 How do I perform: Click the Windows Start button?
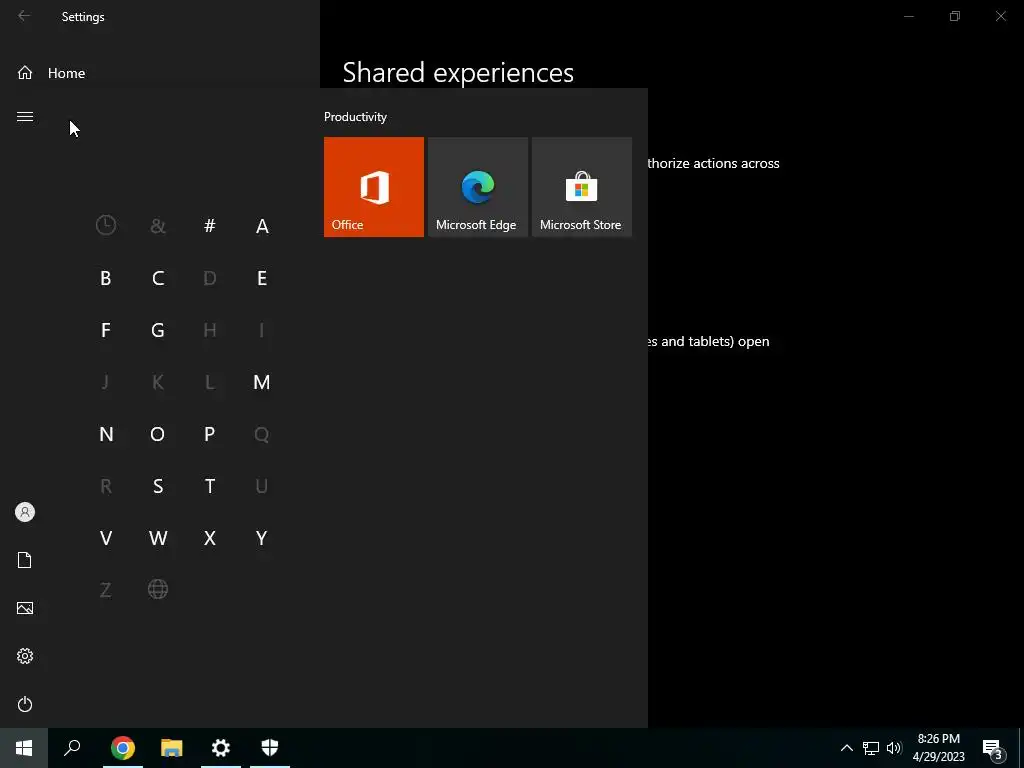tap(24, 748)
